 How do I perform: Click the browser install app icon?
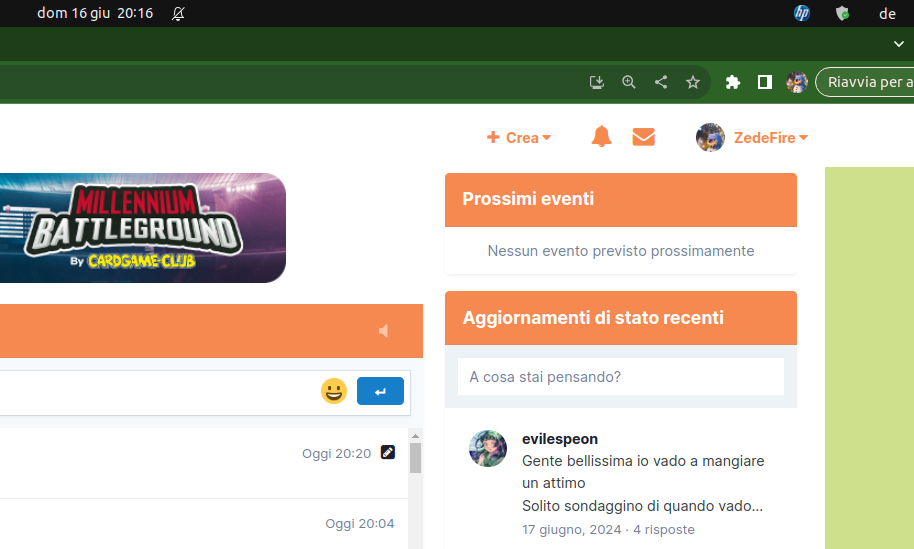click(x=596, y=82)
